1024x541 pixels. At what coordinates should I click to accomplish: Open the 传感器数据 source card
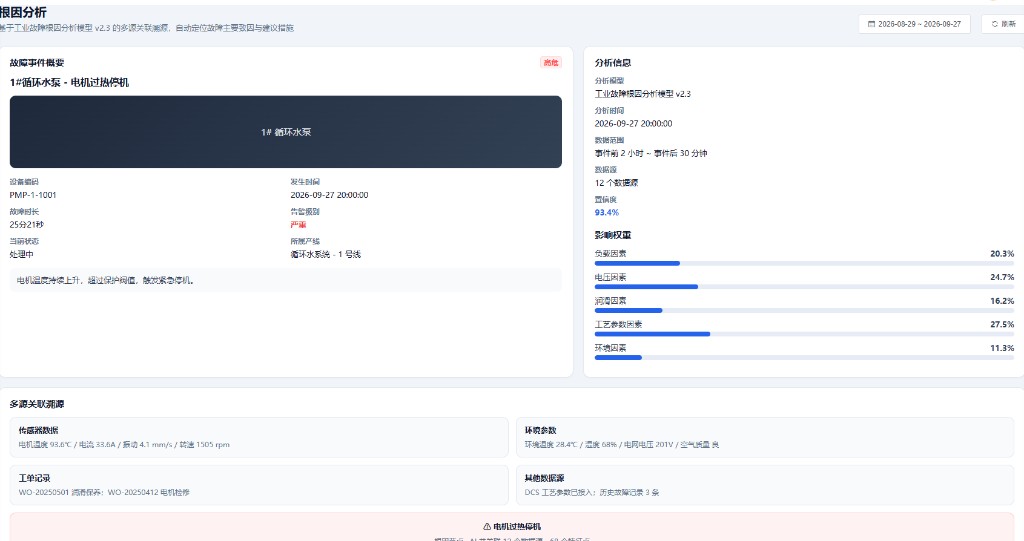pyautogui.click(x=259, y=437)
